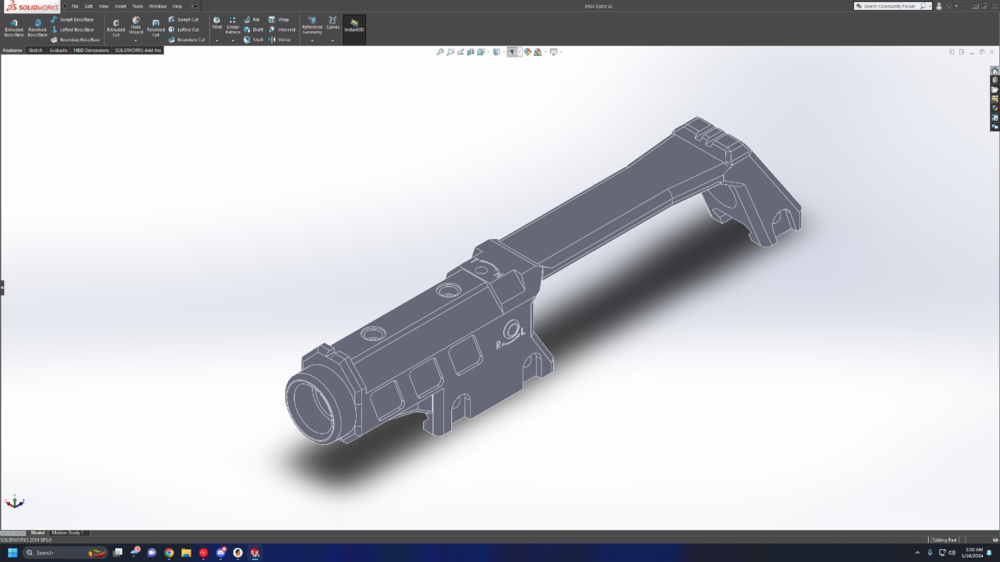1000x562 pixels.
Task: Open the Hole Wizard tool
Action: point(136,26)
